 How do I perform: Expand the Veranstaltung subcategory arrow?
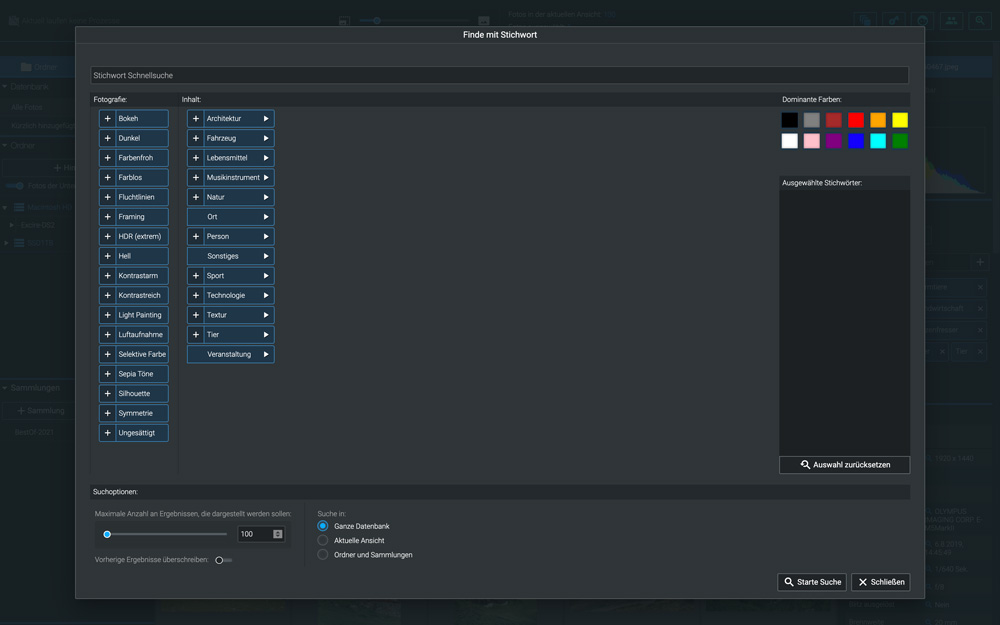(266, 355)
